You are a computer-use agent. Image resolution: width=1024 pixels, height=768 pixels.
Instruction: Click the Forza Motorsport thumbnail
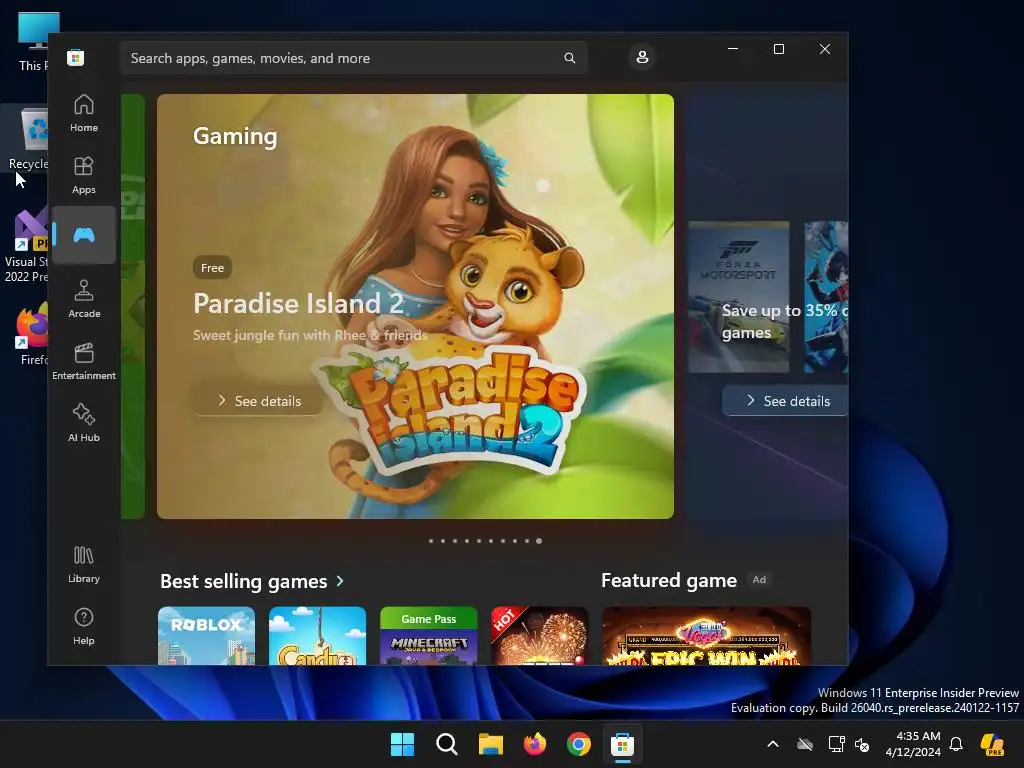tap(739, 297)
